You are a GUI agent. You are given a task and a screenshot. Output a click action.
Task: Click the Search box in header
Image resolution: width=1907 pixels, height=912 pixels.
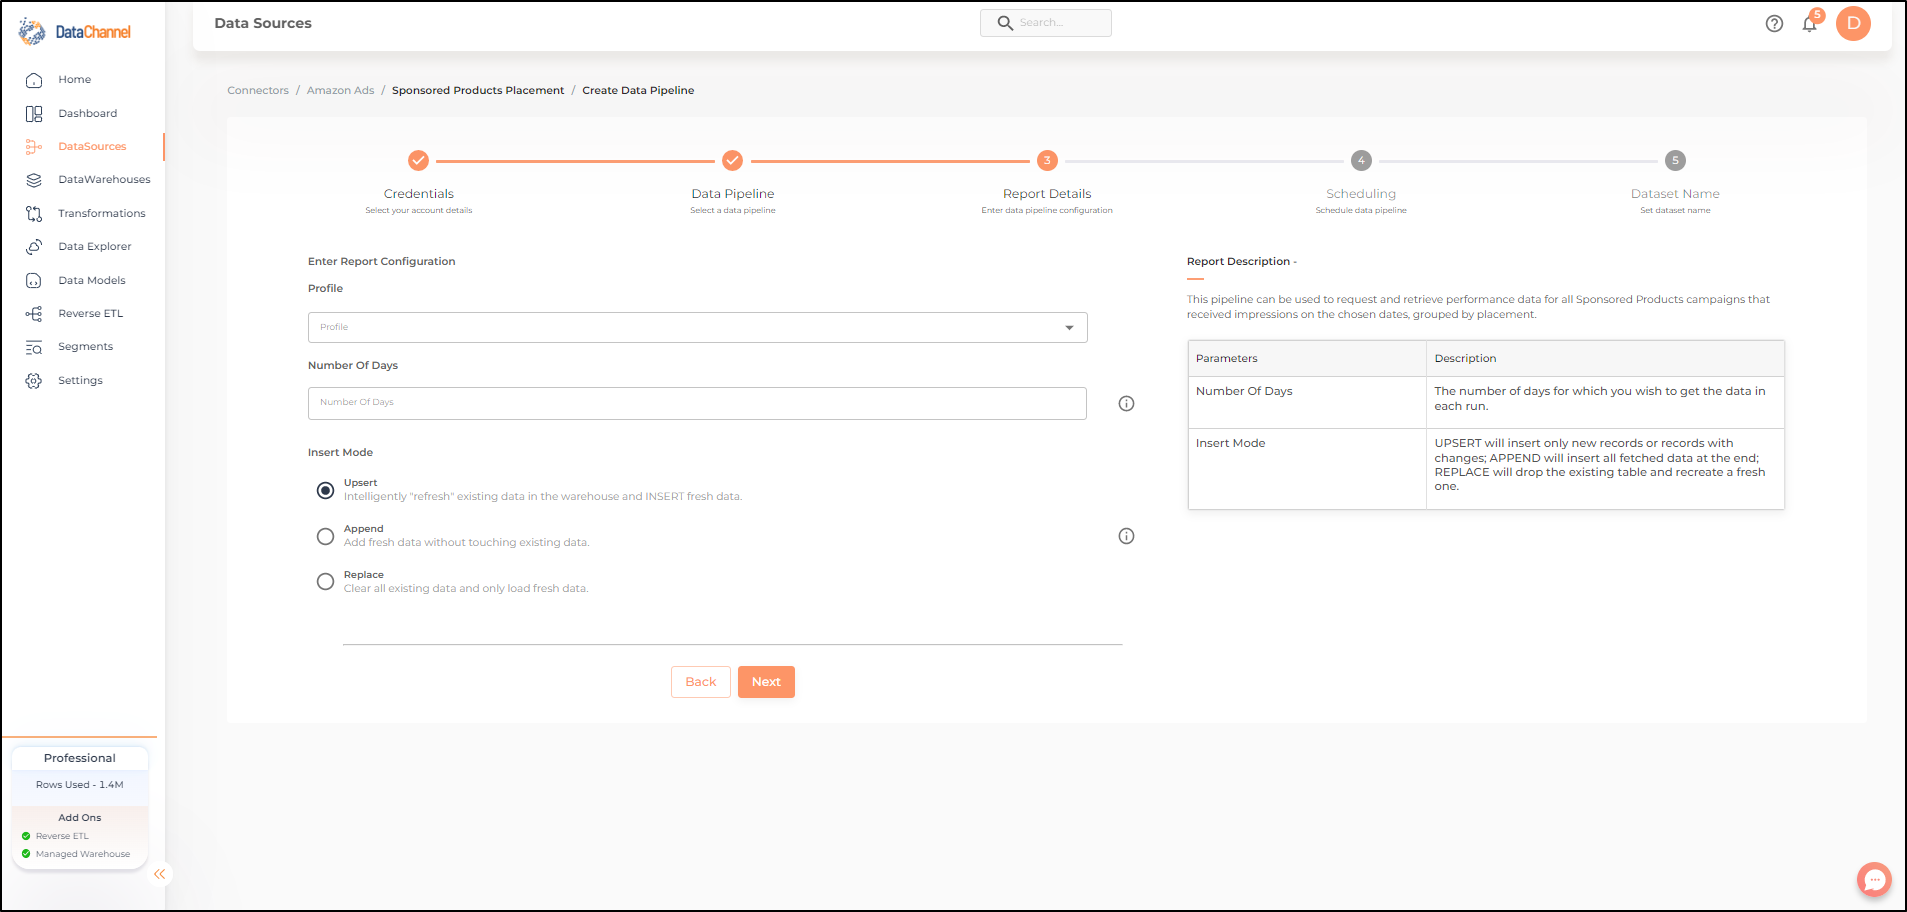pos(1046,23)
